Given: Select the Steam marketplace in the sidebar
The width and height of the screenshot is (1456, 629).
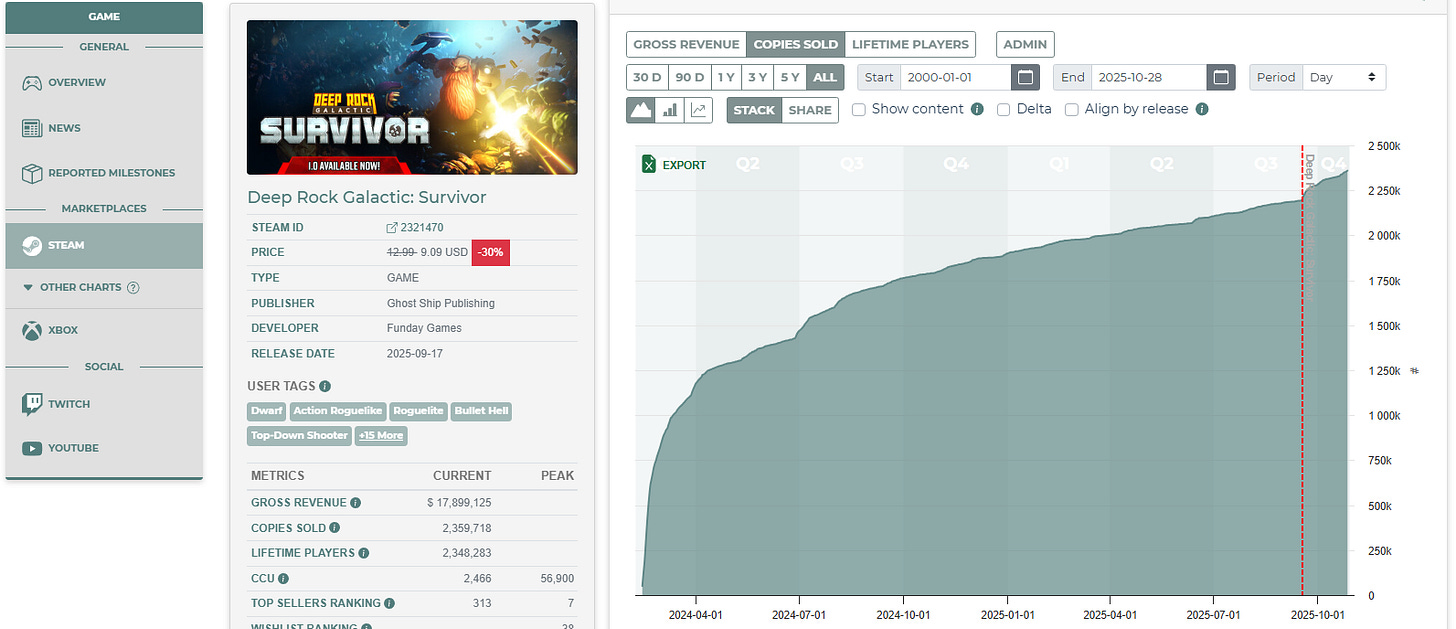Looking at the screenshot, I should coord(103,245).
